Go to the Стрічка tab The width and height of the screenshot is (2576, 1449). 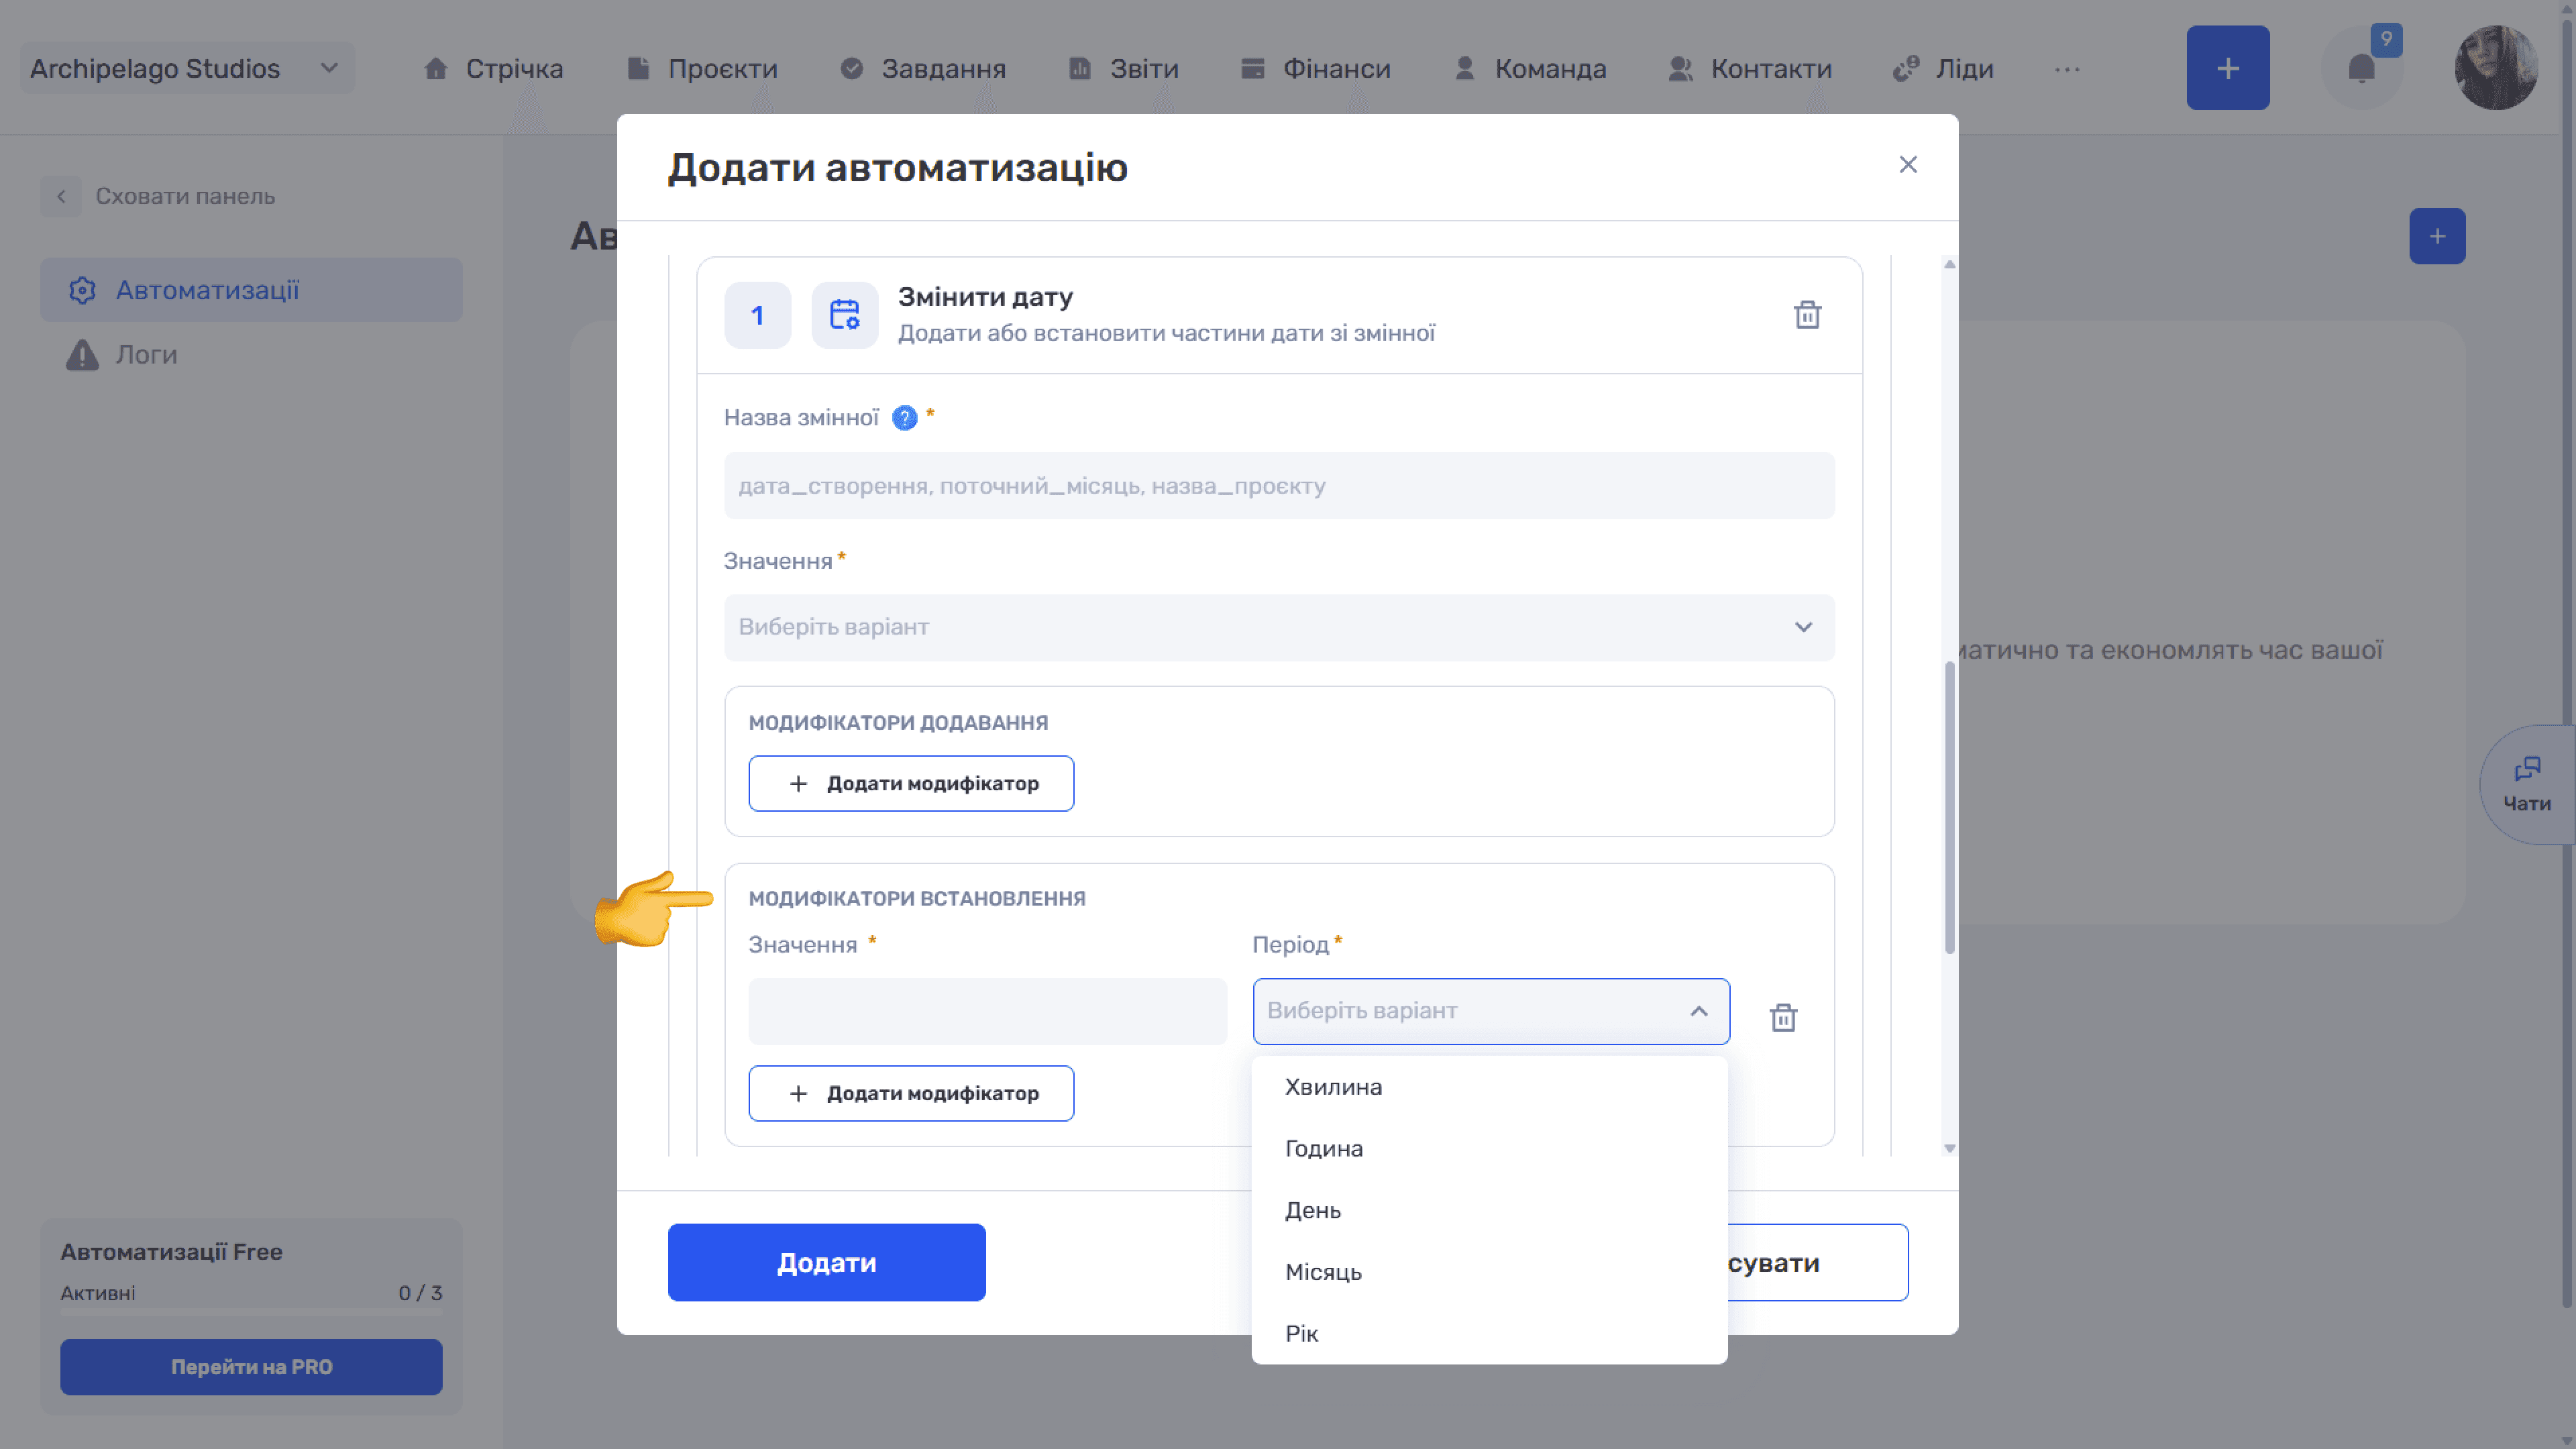493,68
